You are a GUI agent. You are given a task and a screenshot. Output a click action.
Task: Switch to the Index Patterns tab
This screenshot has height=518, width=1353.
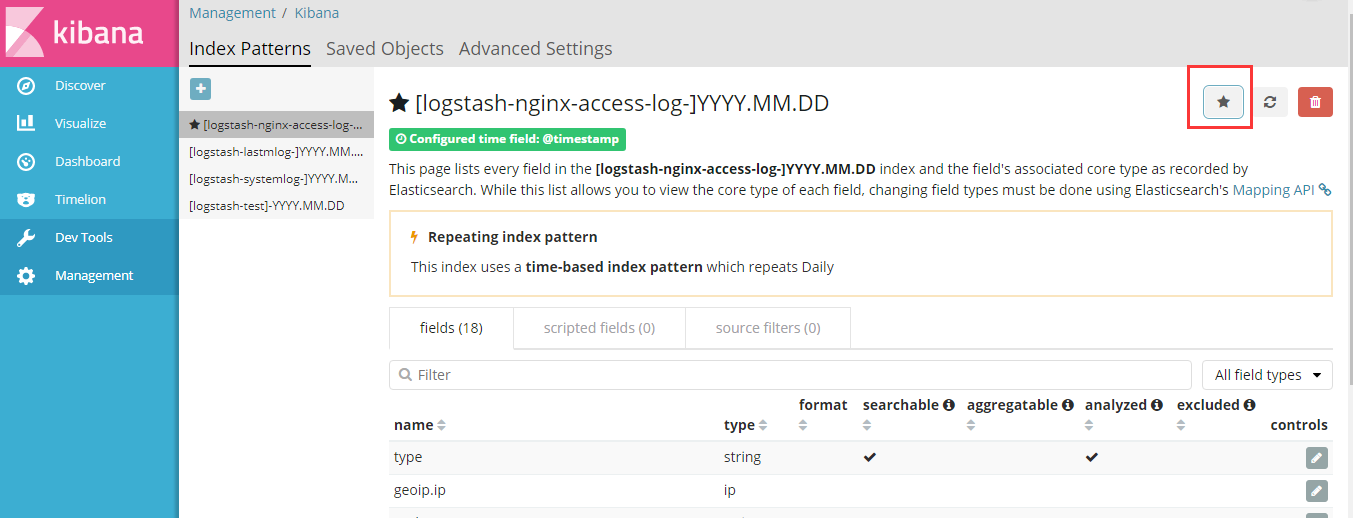pos(250,48)
